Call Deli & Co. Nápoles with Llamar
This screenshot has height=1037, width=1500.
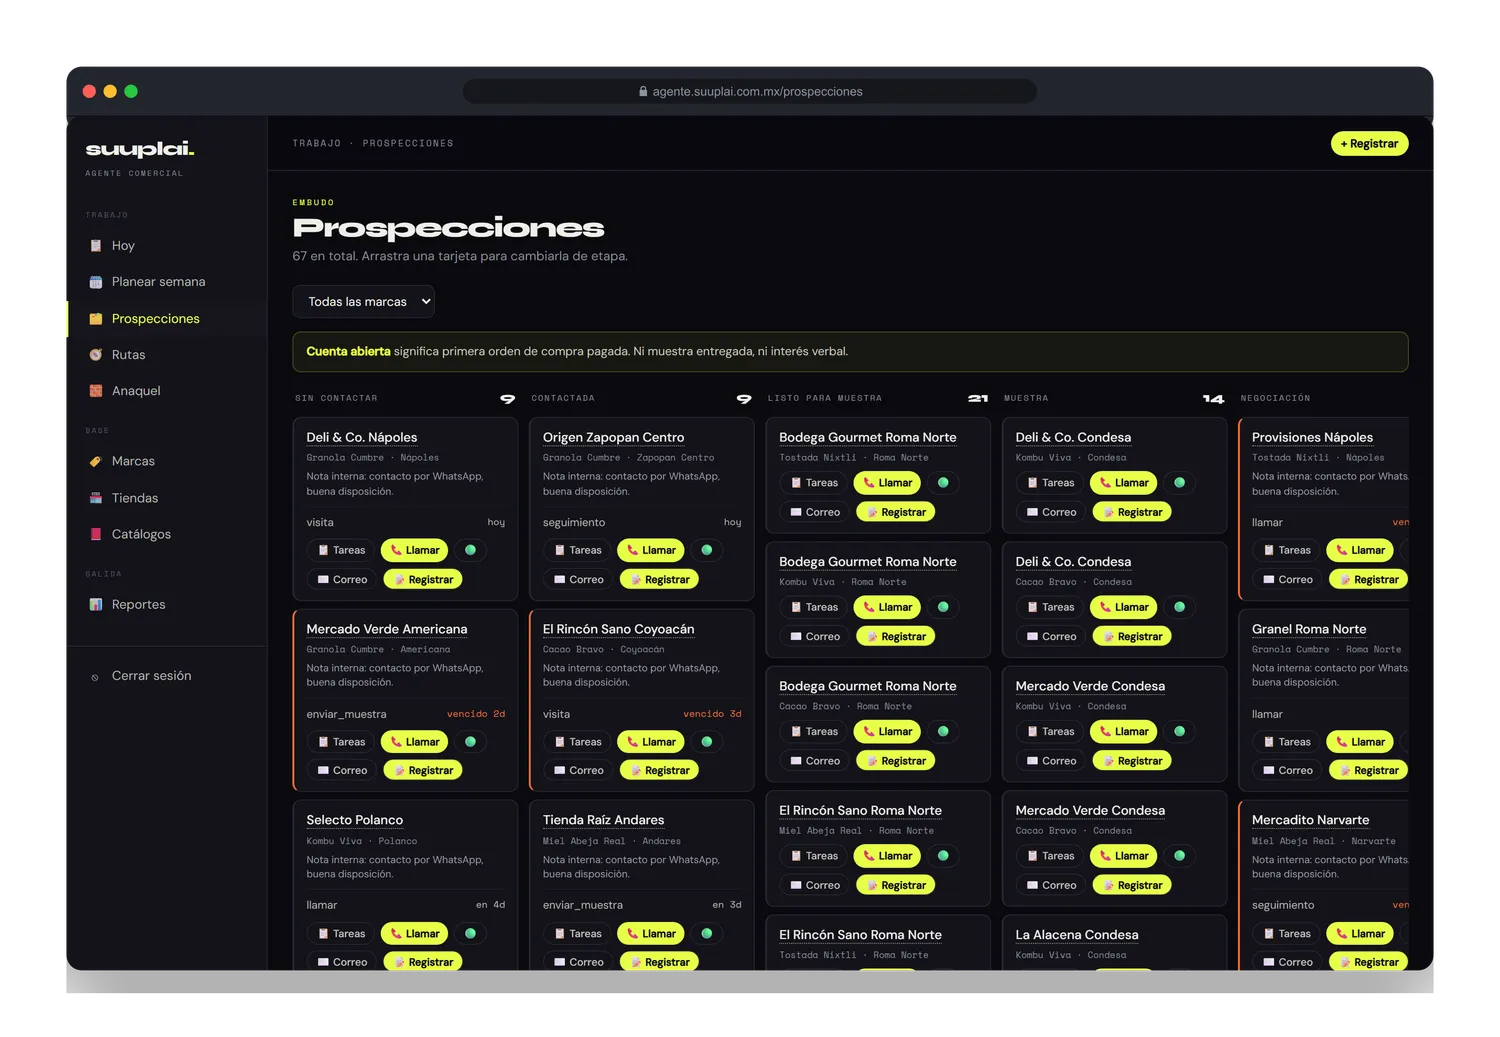414,550
